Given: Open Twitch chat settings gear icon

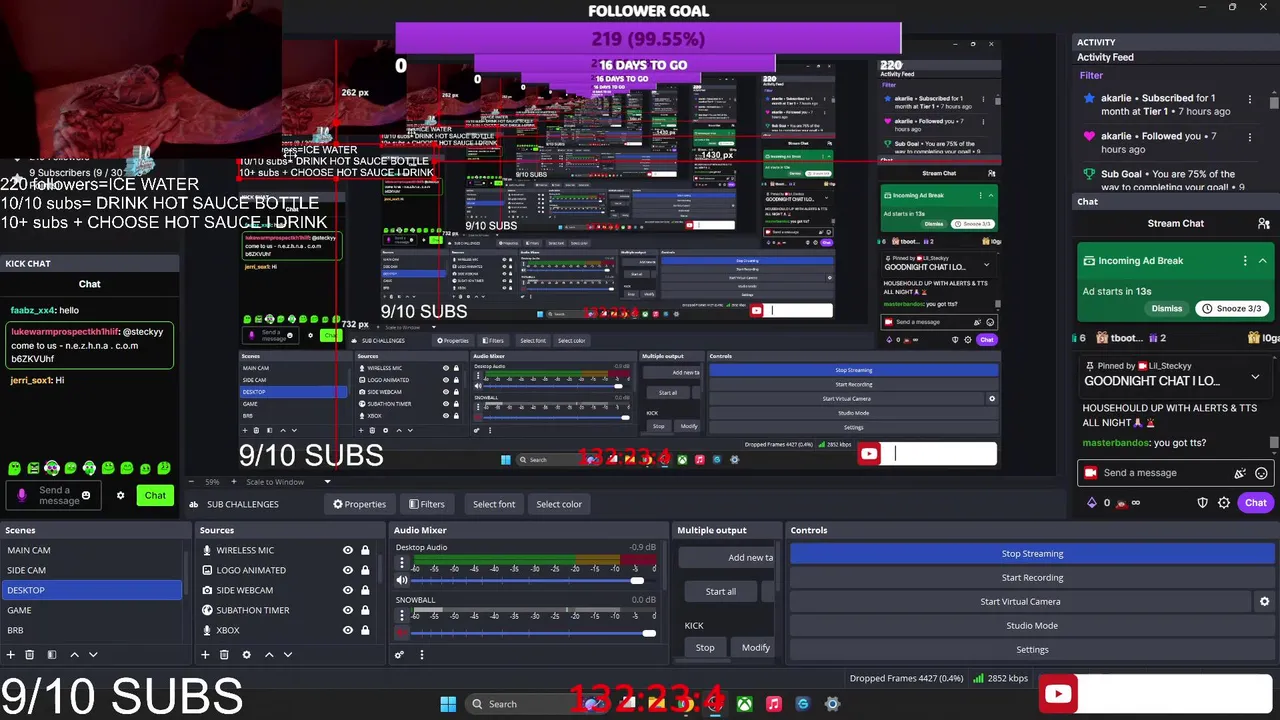Looking at the screenshot, I should click(1224, 503).
